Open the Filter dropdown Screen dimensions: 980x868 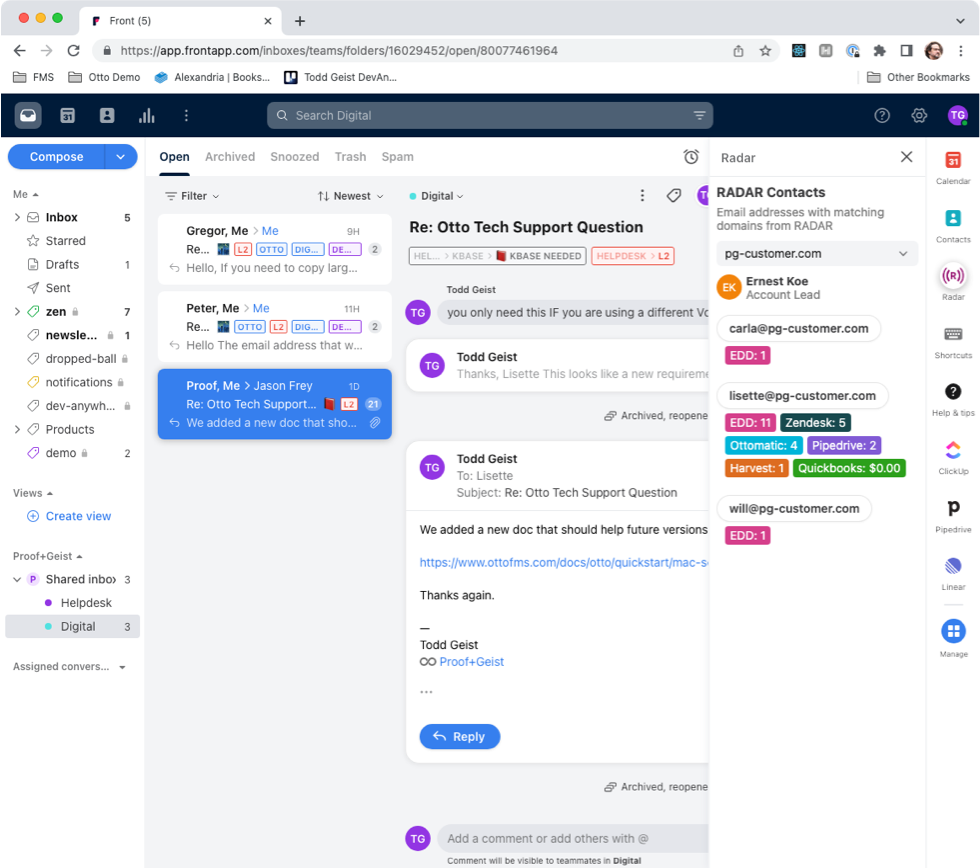[192, 196]
